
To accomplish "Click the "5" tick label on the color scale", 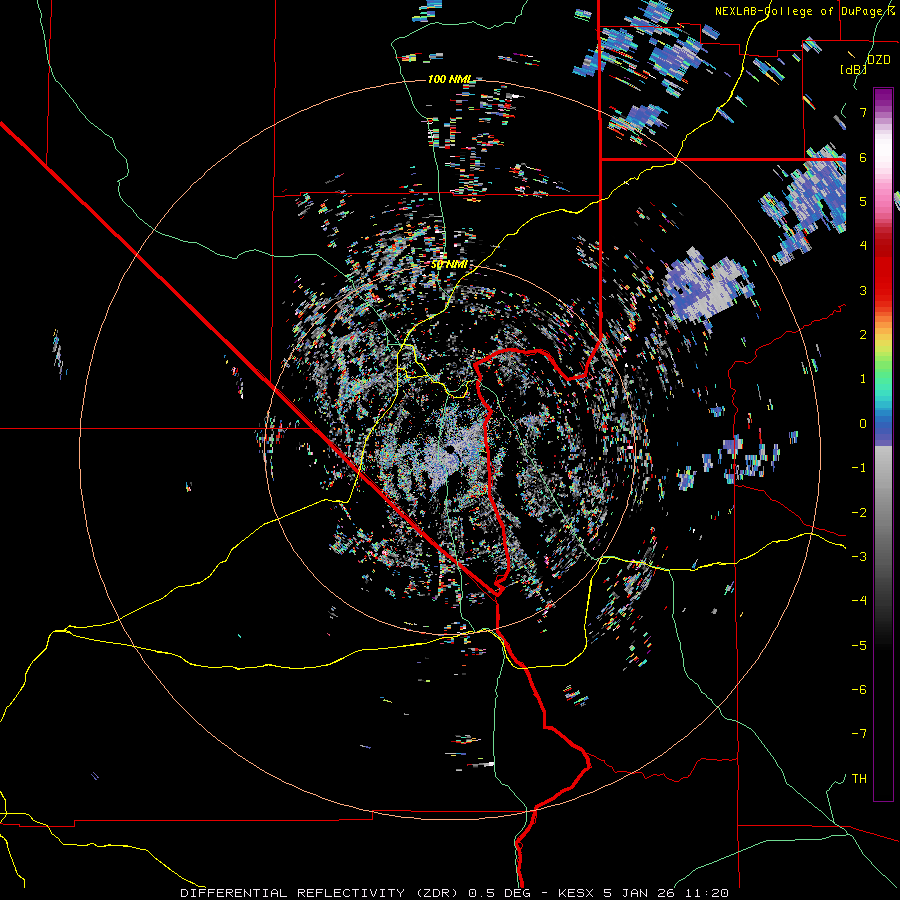I will [x=863, y=201].
